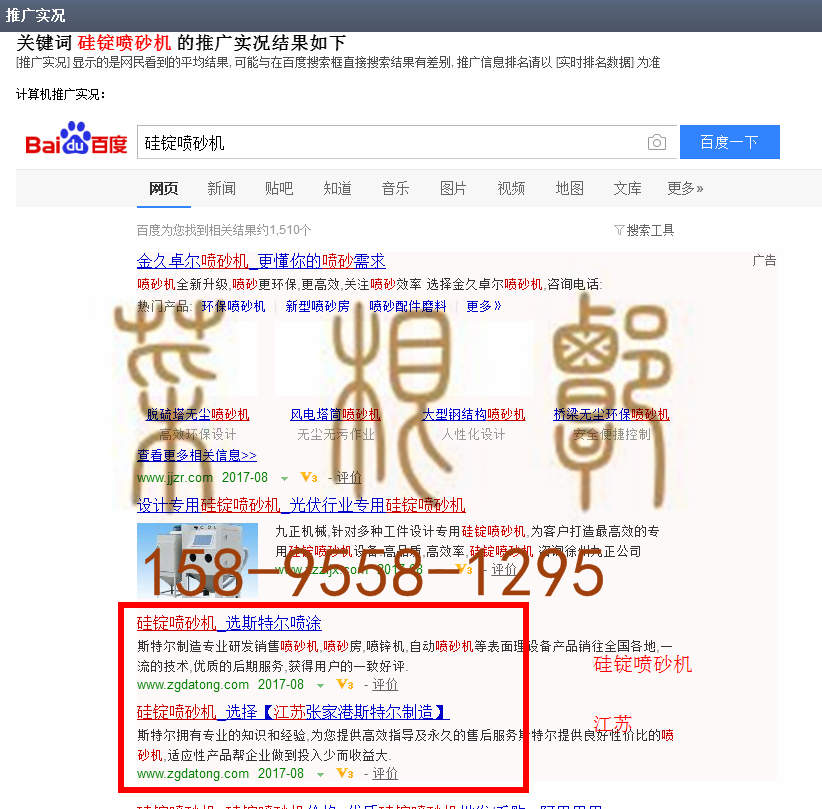The width and height of the screenshot is (822, 809).
Task: Click 喷砂配件磨料 hot product link
Action: coord(408,306)
